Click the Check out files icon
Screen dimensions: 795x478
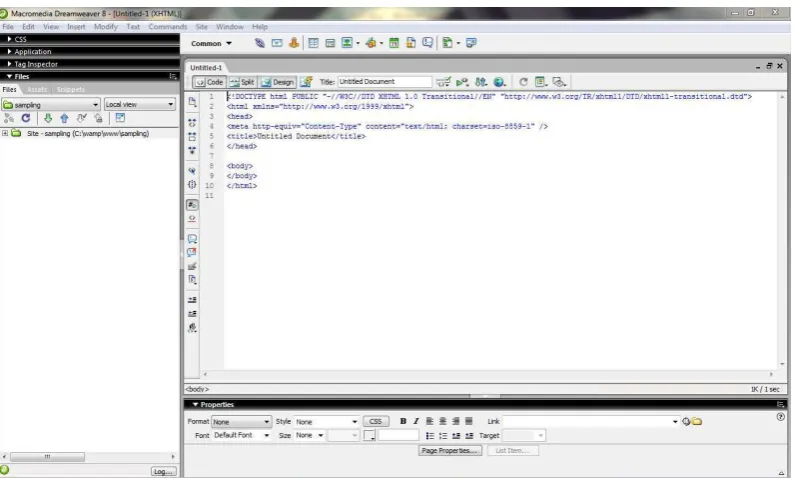click(81, 118)
